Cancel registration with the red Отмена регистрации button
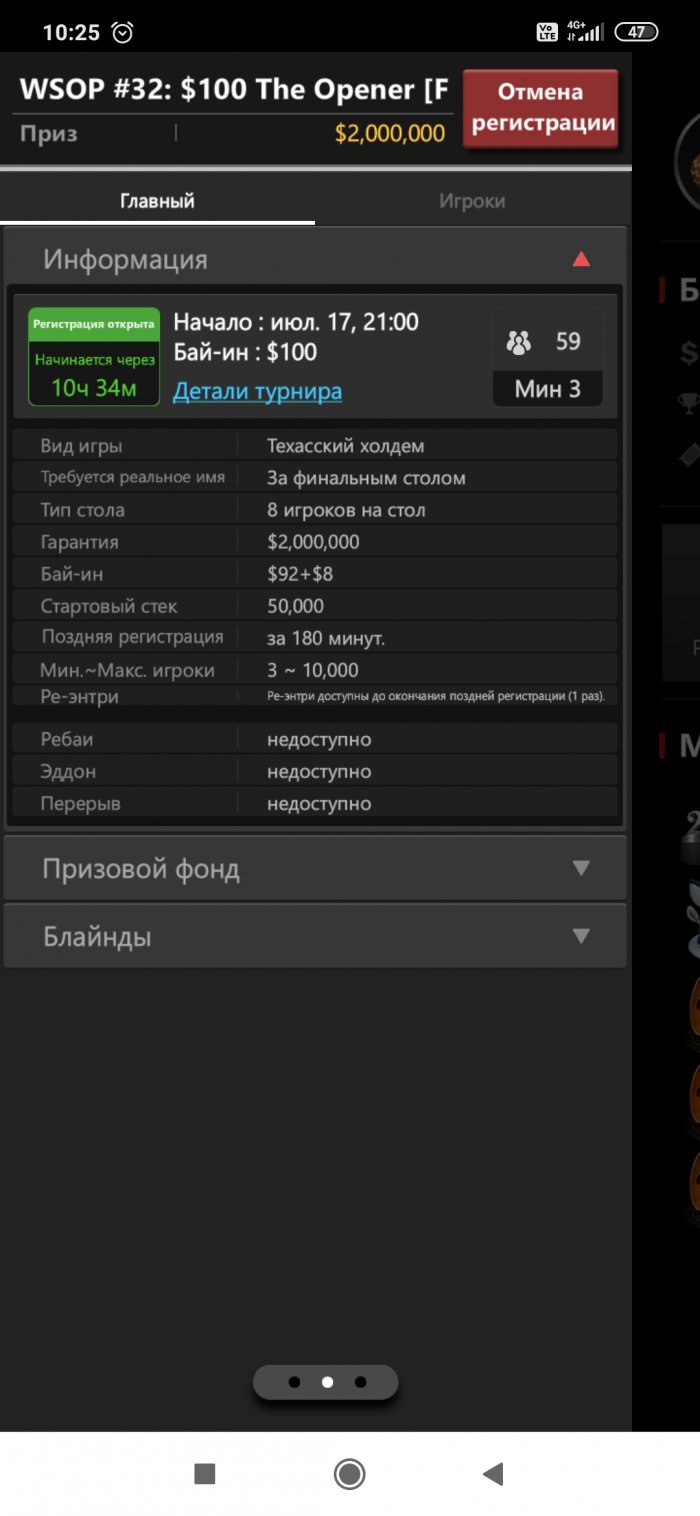The height and width of the screenshot is (1516, 700). [540, 108]
